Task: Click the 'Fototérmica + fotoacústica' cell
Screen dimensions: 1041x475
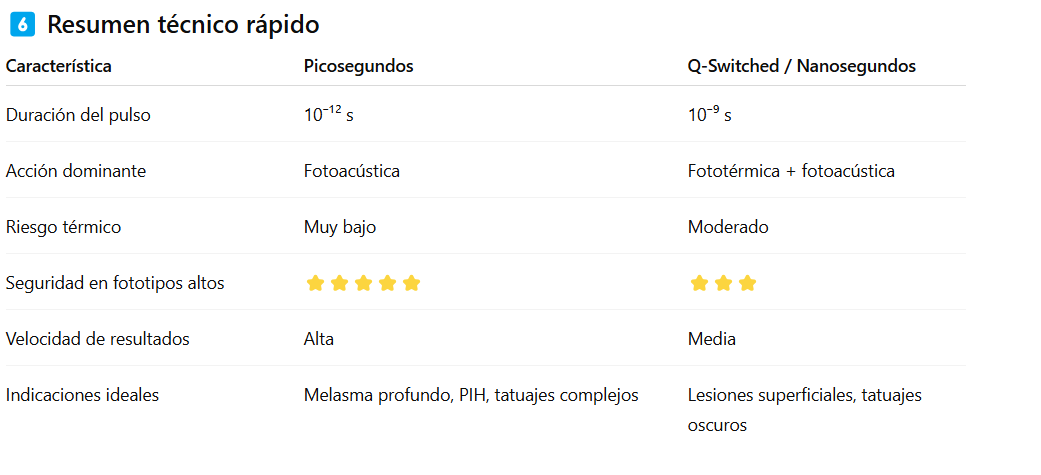Action: pos(791,171)
